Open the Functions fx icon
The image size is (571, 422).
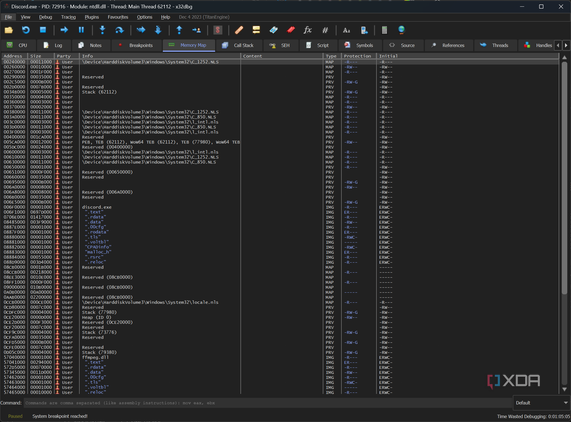308,30
